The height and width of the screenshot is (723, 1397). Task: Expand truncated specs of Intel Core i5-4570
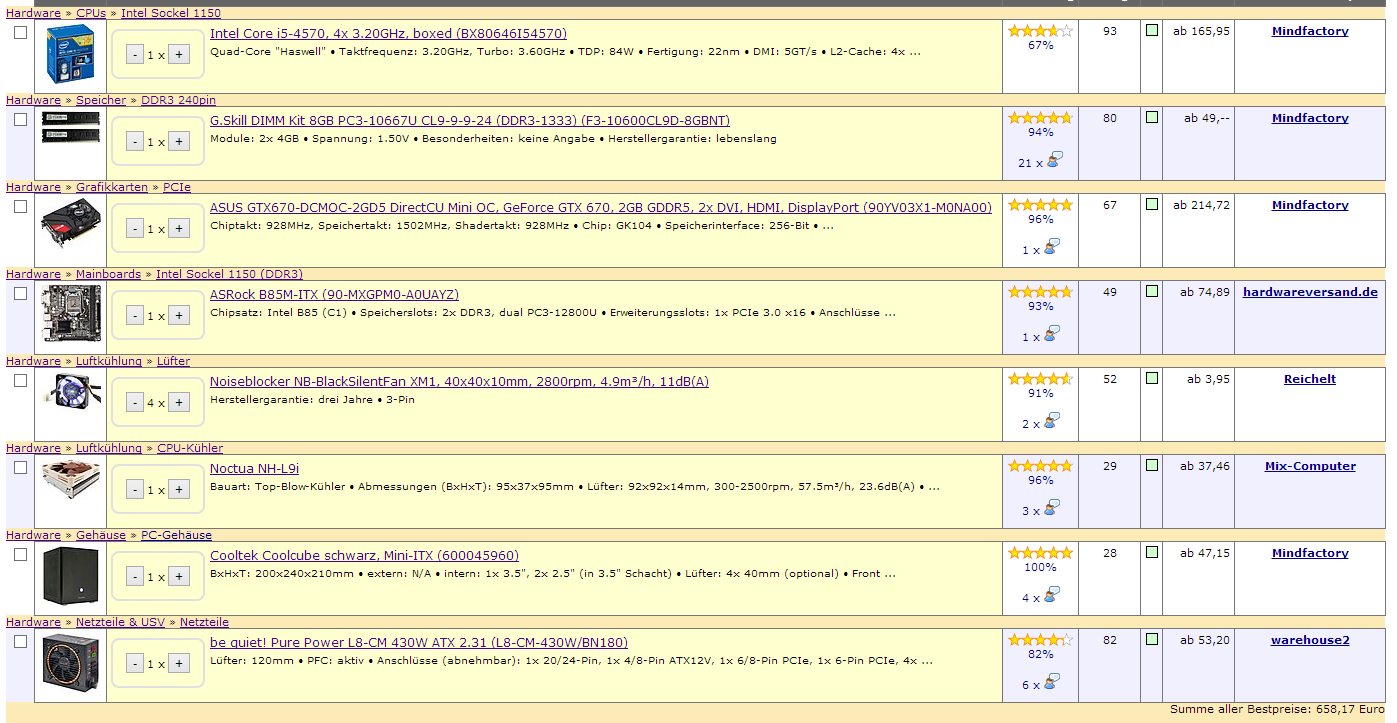coord(915,52)
